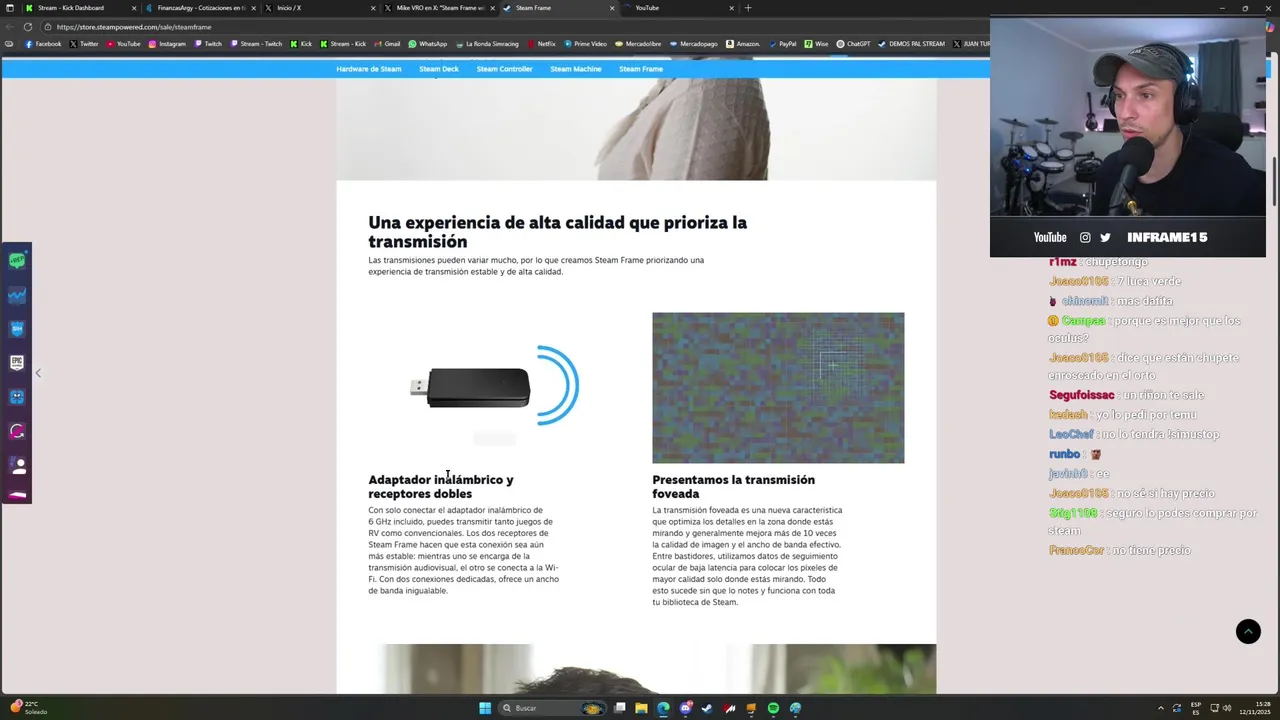This screenshot has height=720, width=1280.
Task: Open Discord from the taskbar
Action: [685, 708]
